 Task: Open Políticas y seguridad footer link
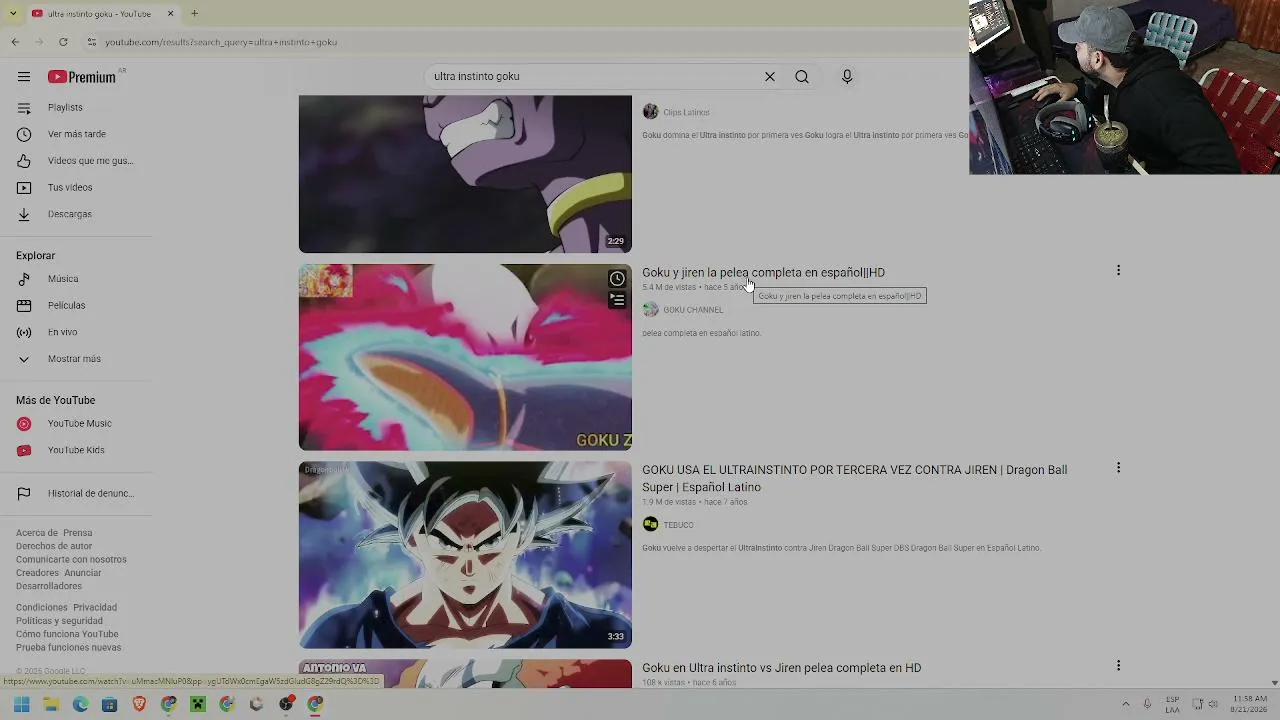59,621
